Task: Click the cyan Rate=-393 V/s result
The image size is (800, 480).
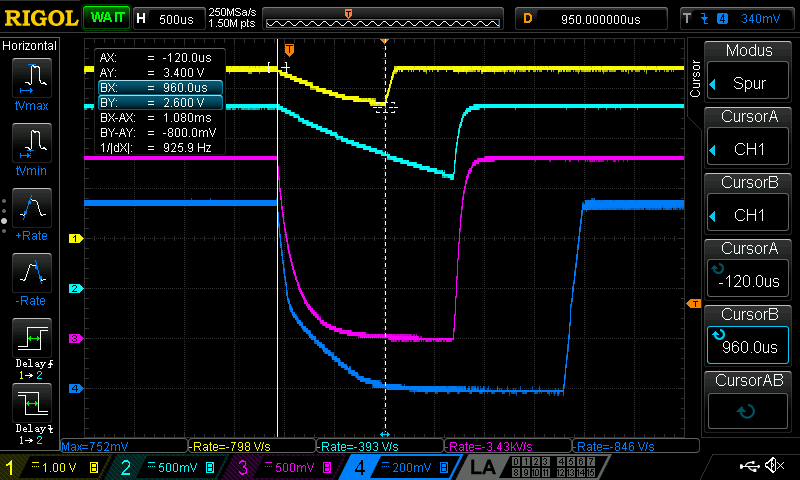Action: 380,446
